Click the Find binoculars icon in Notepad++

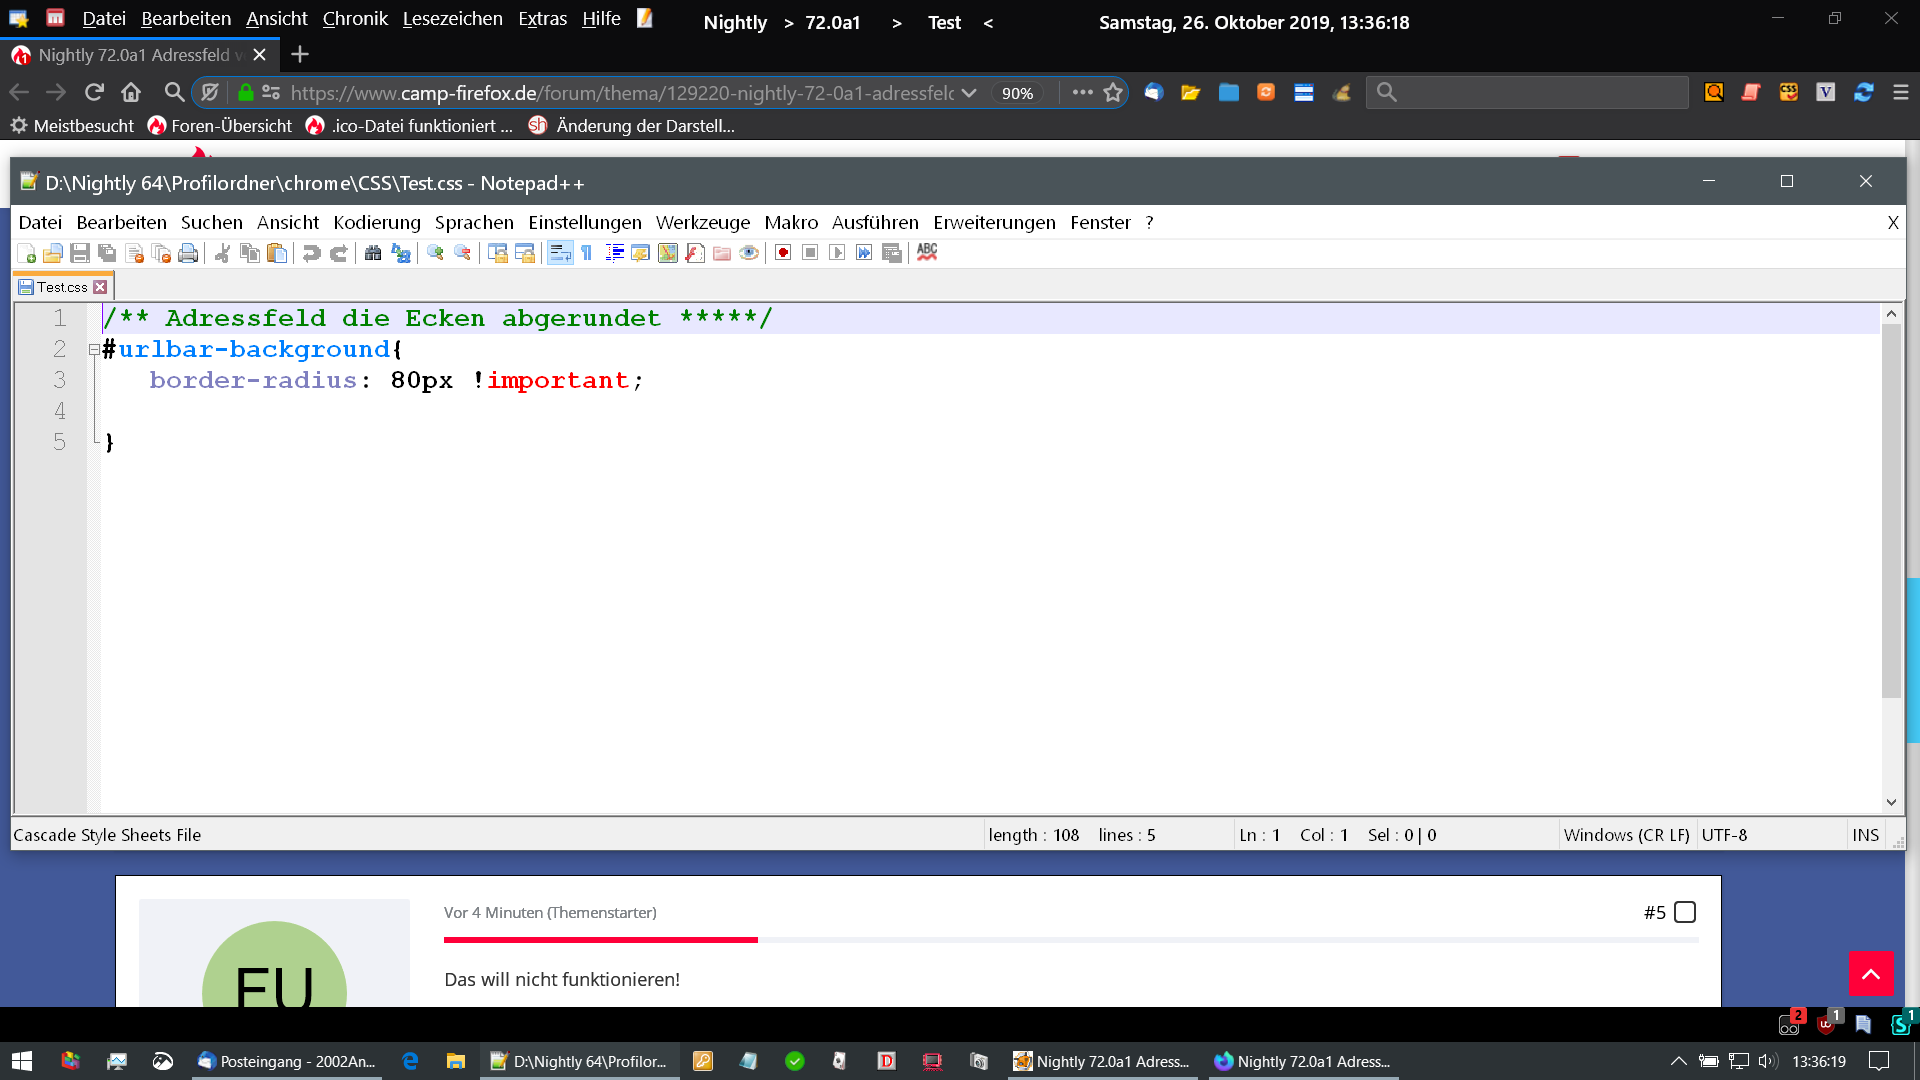(x=373, y=253)
